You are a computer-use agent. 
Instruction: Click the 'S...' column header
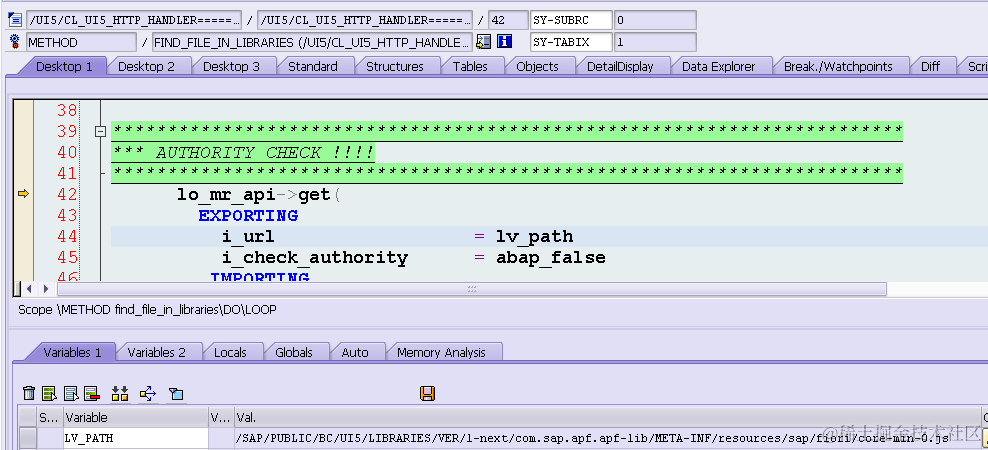coord(50,417)
